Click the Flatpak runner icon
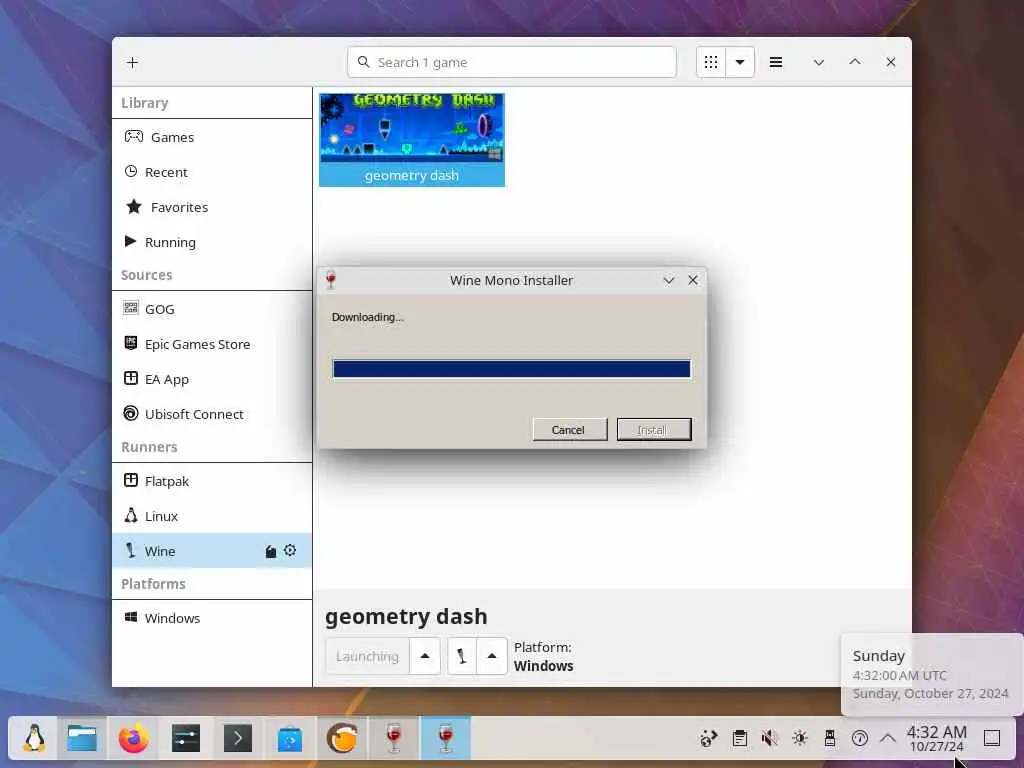The height and width of the screenshot is (768, 1024). tap(131, 480)
